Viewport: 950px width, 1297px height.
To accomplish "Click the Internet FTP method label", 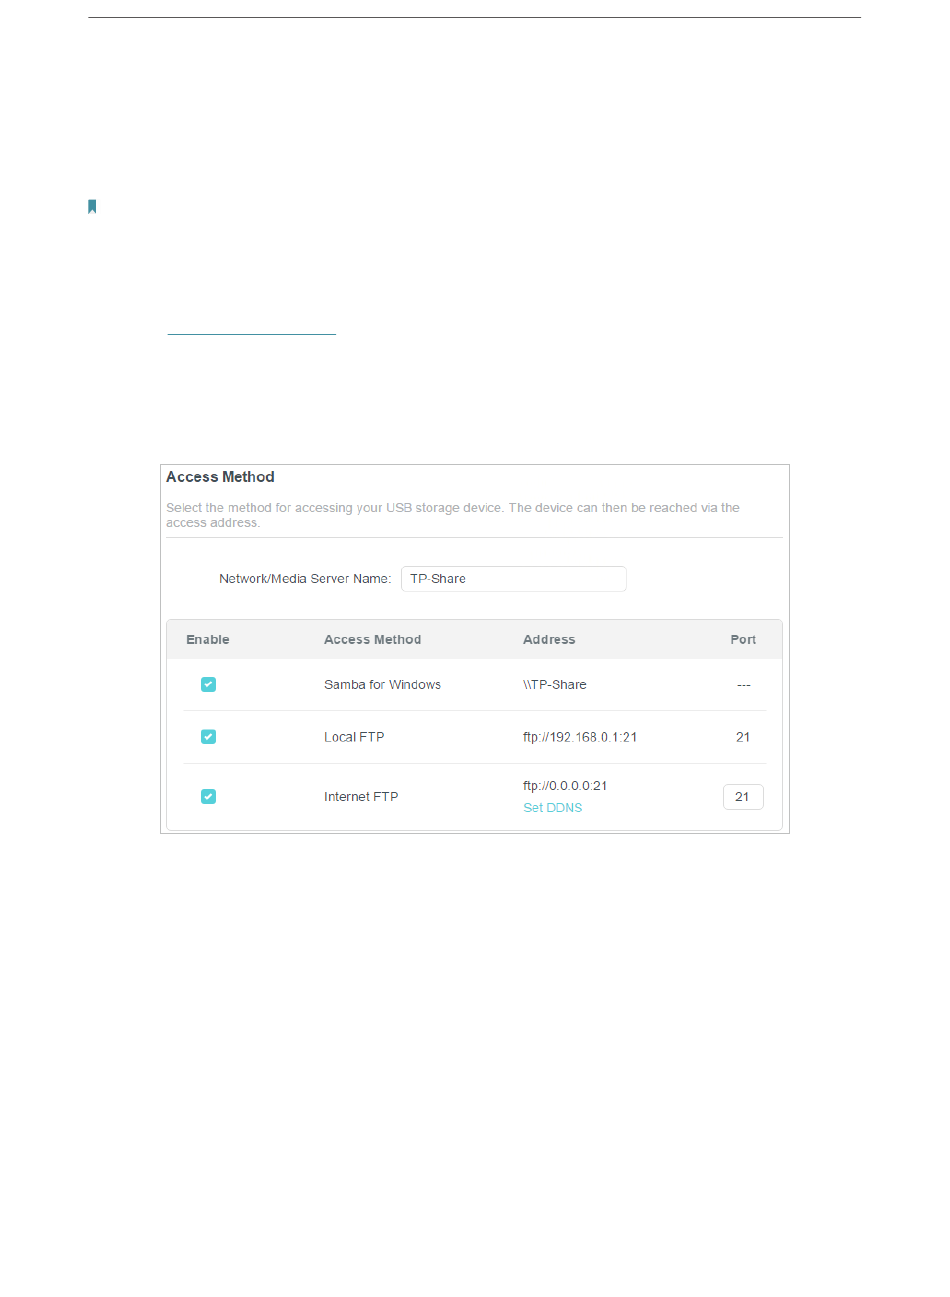I will tap(361, 797).
